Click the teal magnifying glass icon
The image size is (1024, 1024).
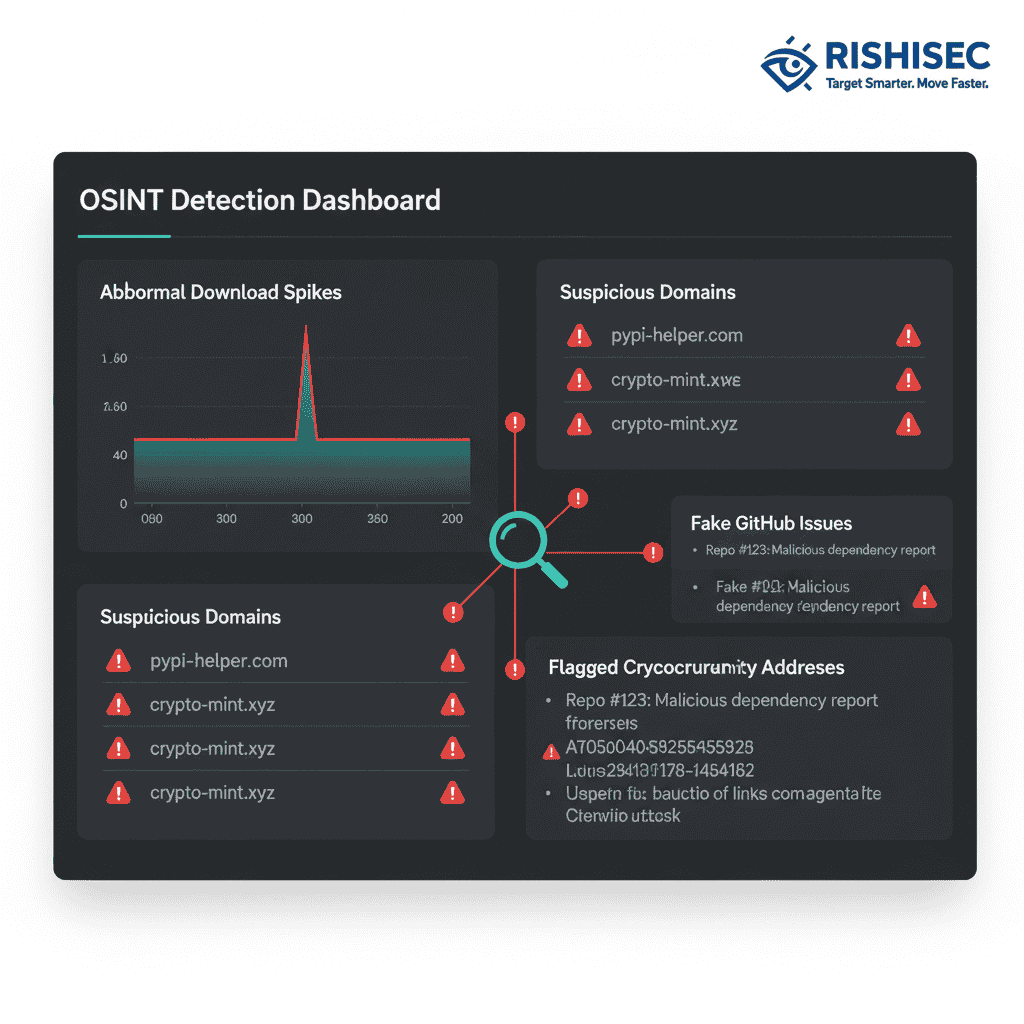[x=518, y=541]
